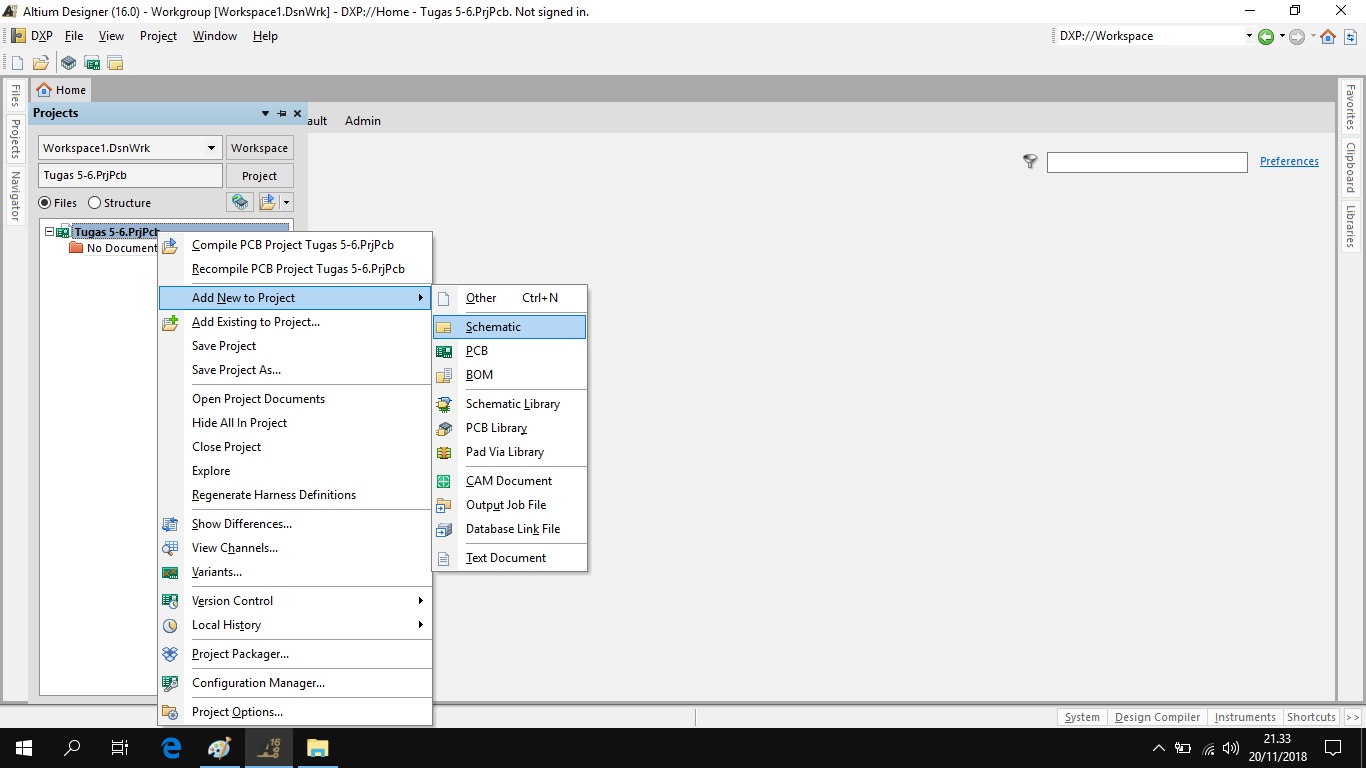The image size is (1366, 768).
Task: Click the Design Compiler status button
Action: coord(1157,717)
